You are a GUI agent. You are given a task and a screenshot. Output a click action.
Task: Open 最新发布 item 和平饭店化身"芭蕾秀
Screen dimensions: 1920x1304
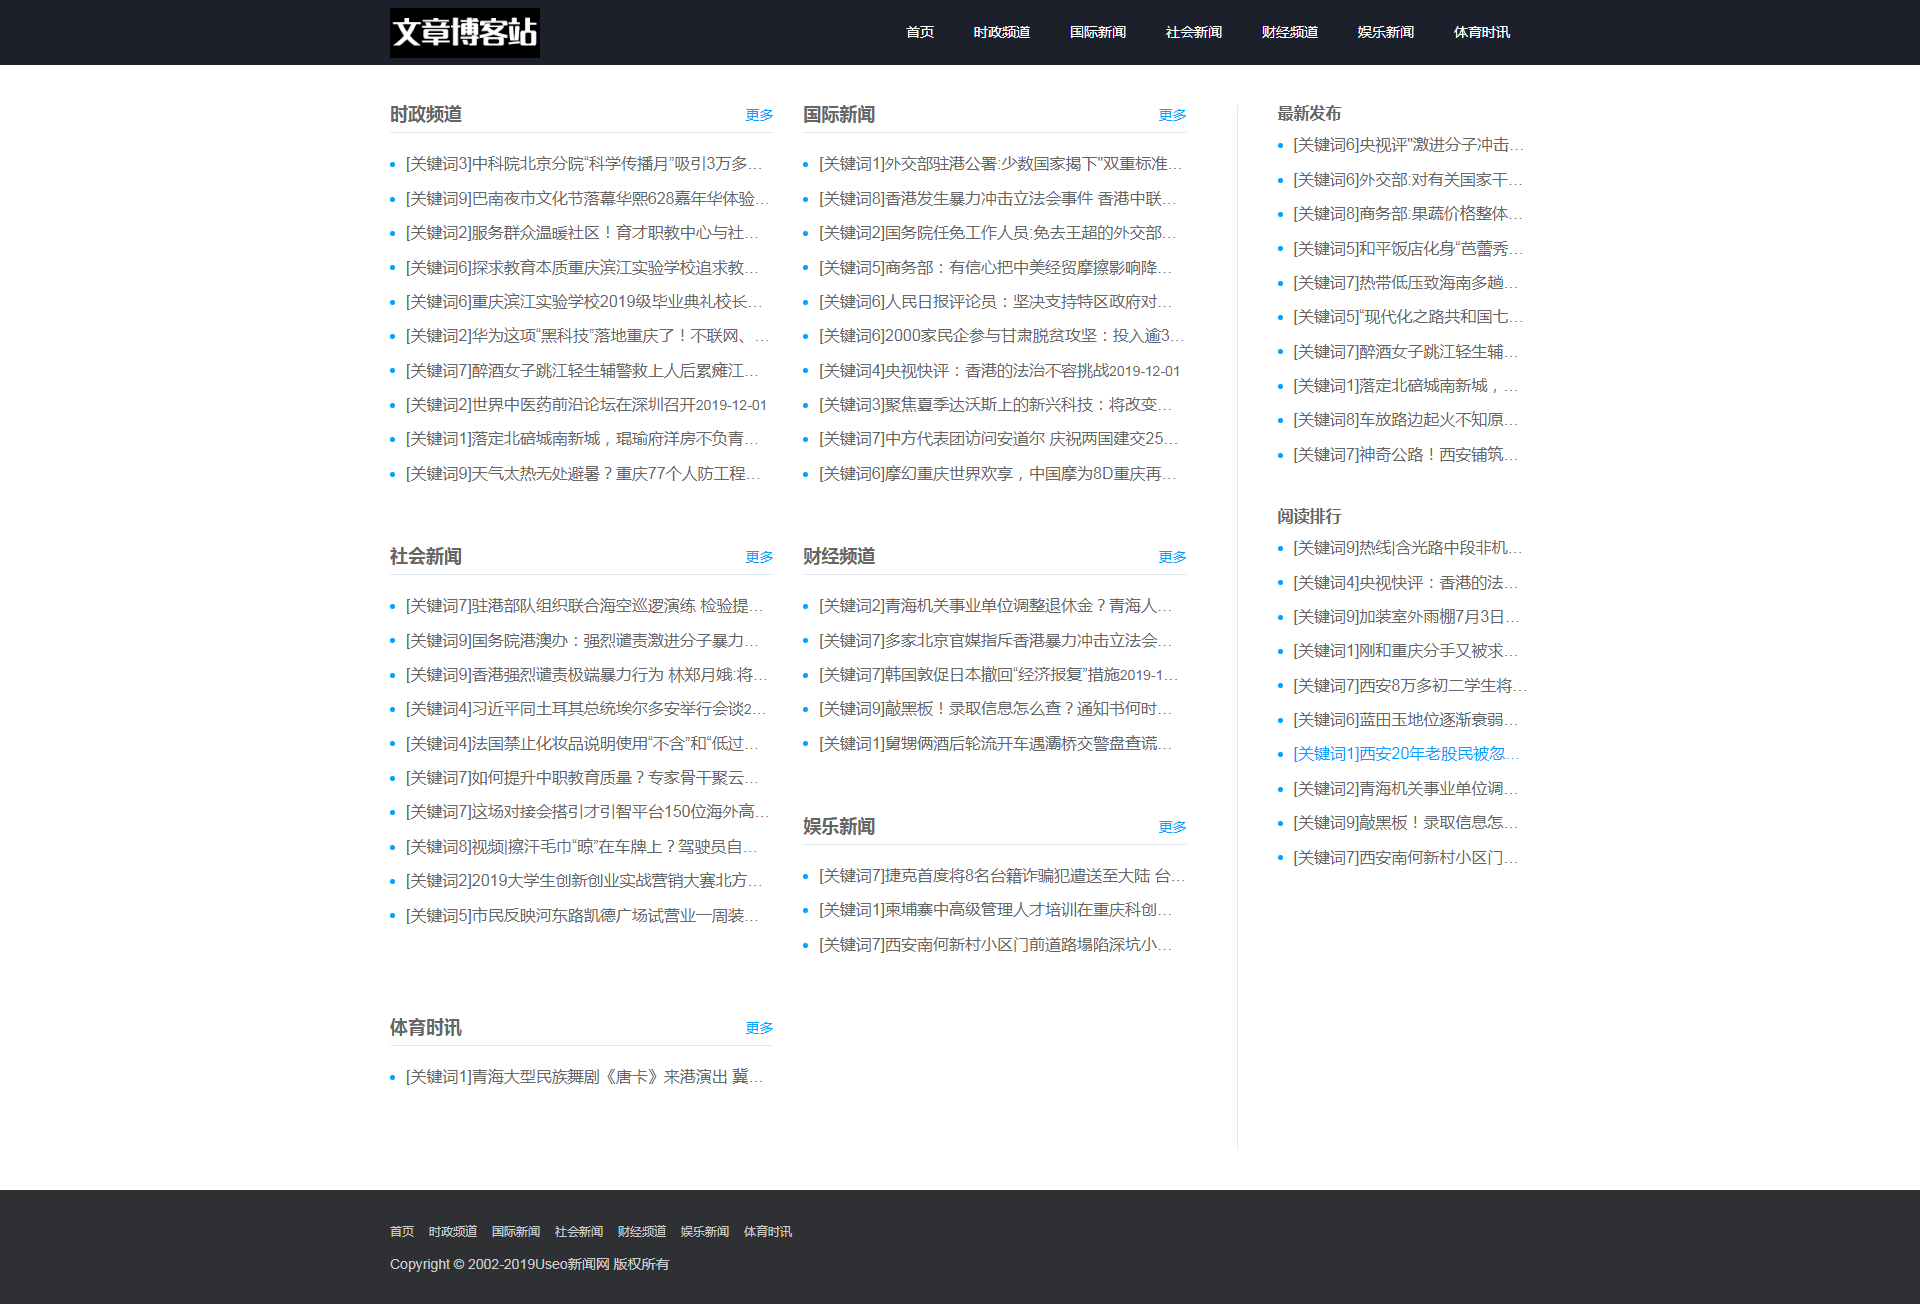(x=1408, y=249)
